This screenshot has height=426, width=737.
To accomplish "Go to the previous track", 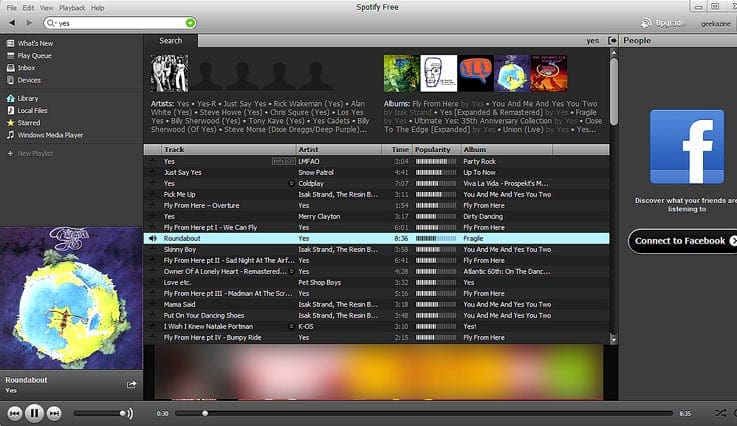I will [15, 413].
